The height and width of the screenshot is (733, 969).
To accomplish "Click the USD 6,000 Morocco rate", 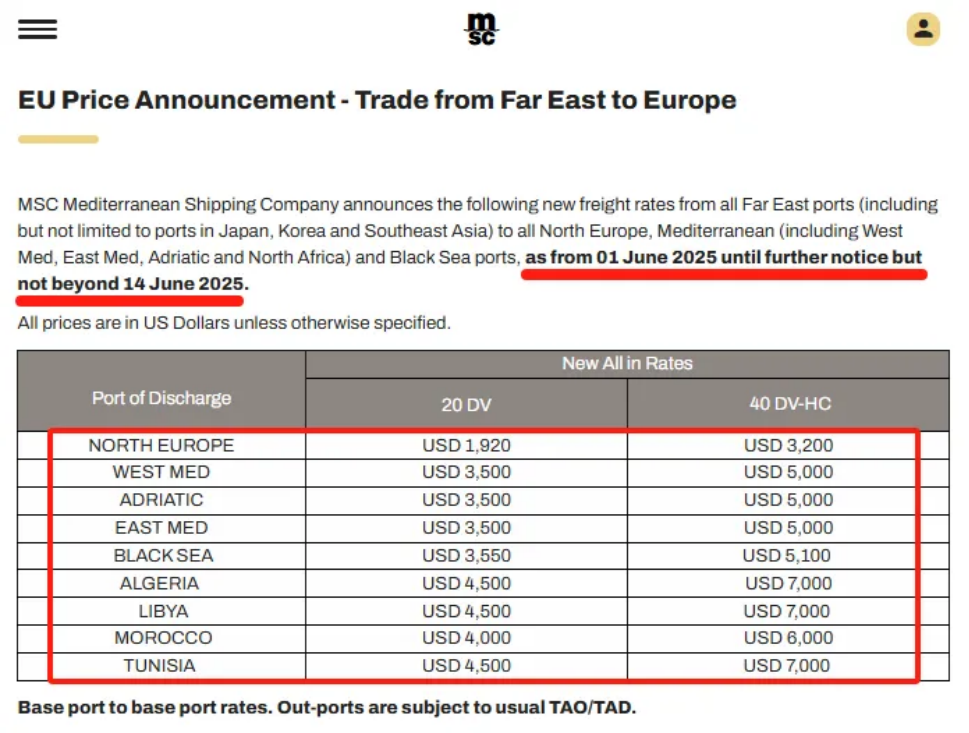I will click(788, 638).
